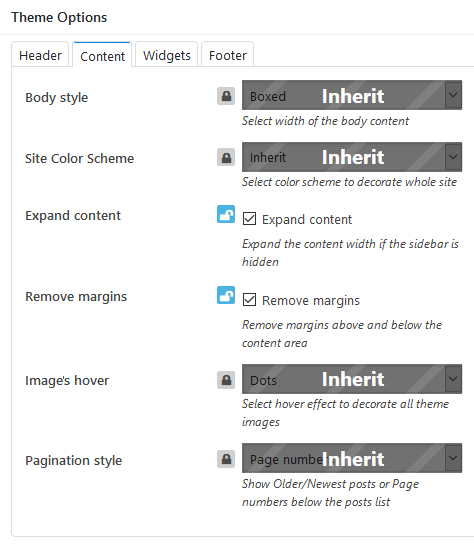
Task: Click the Remove margins checkbox label text
Action: [x=311, y=301]
